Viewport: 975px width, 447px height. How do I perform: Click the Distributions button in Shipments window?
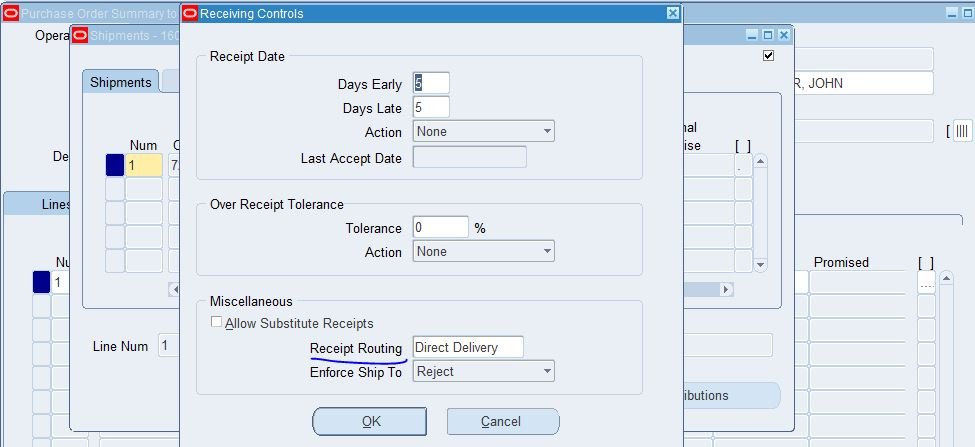point(731,395)
